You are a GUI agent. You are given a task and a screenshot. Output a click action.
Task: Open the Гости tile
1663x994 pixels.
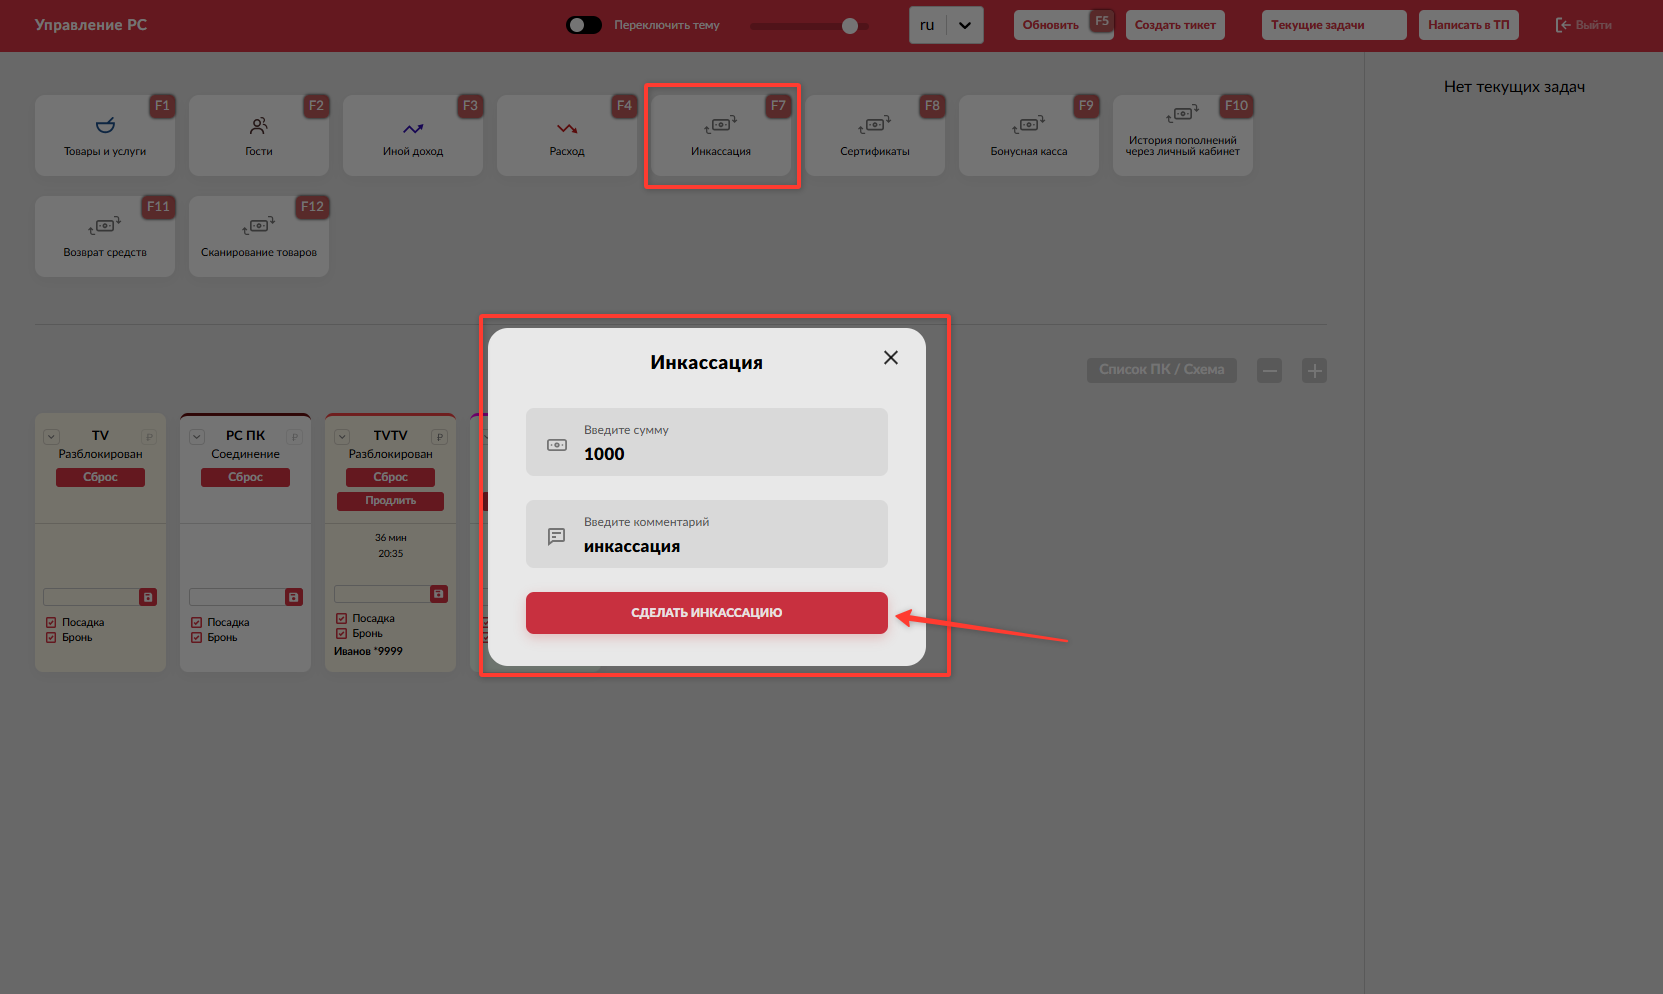pos(259,136)
